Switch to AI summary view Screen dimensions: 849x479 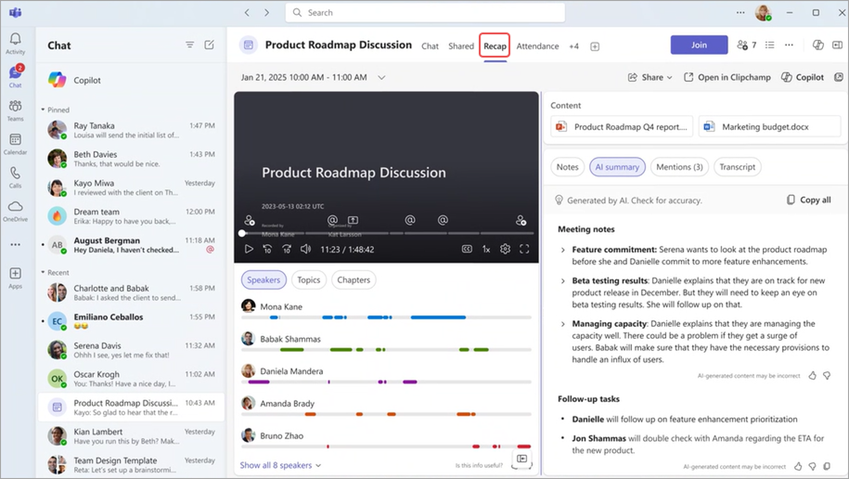(617, 167)
